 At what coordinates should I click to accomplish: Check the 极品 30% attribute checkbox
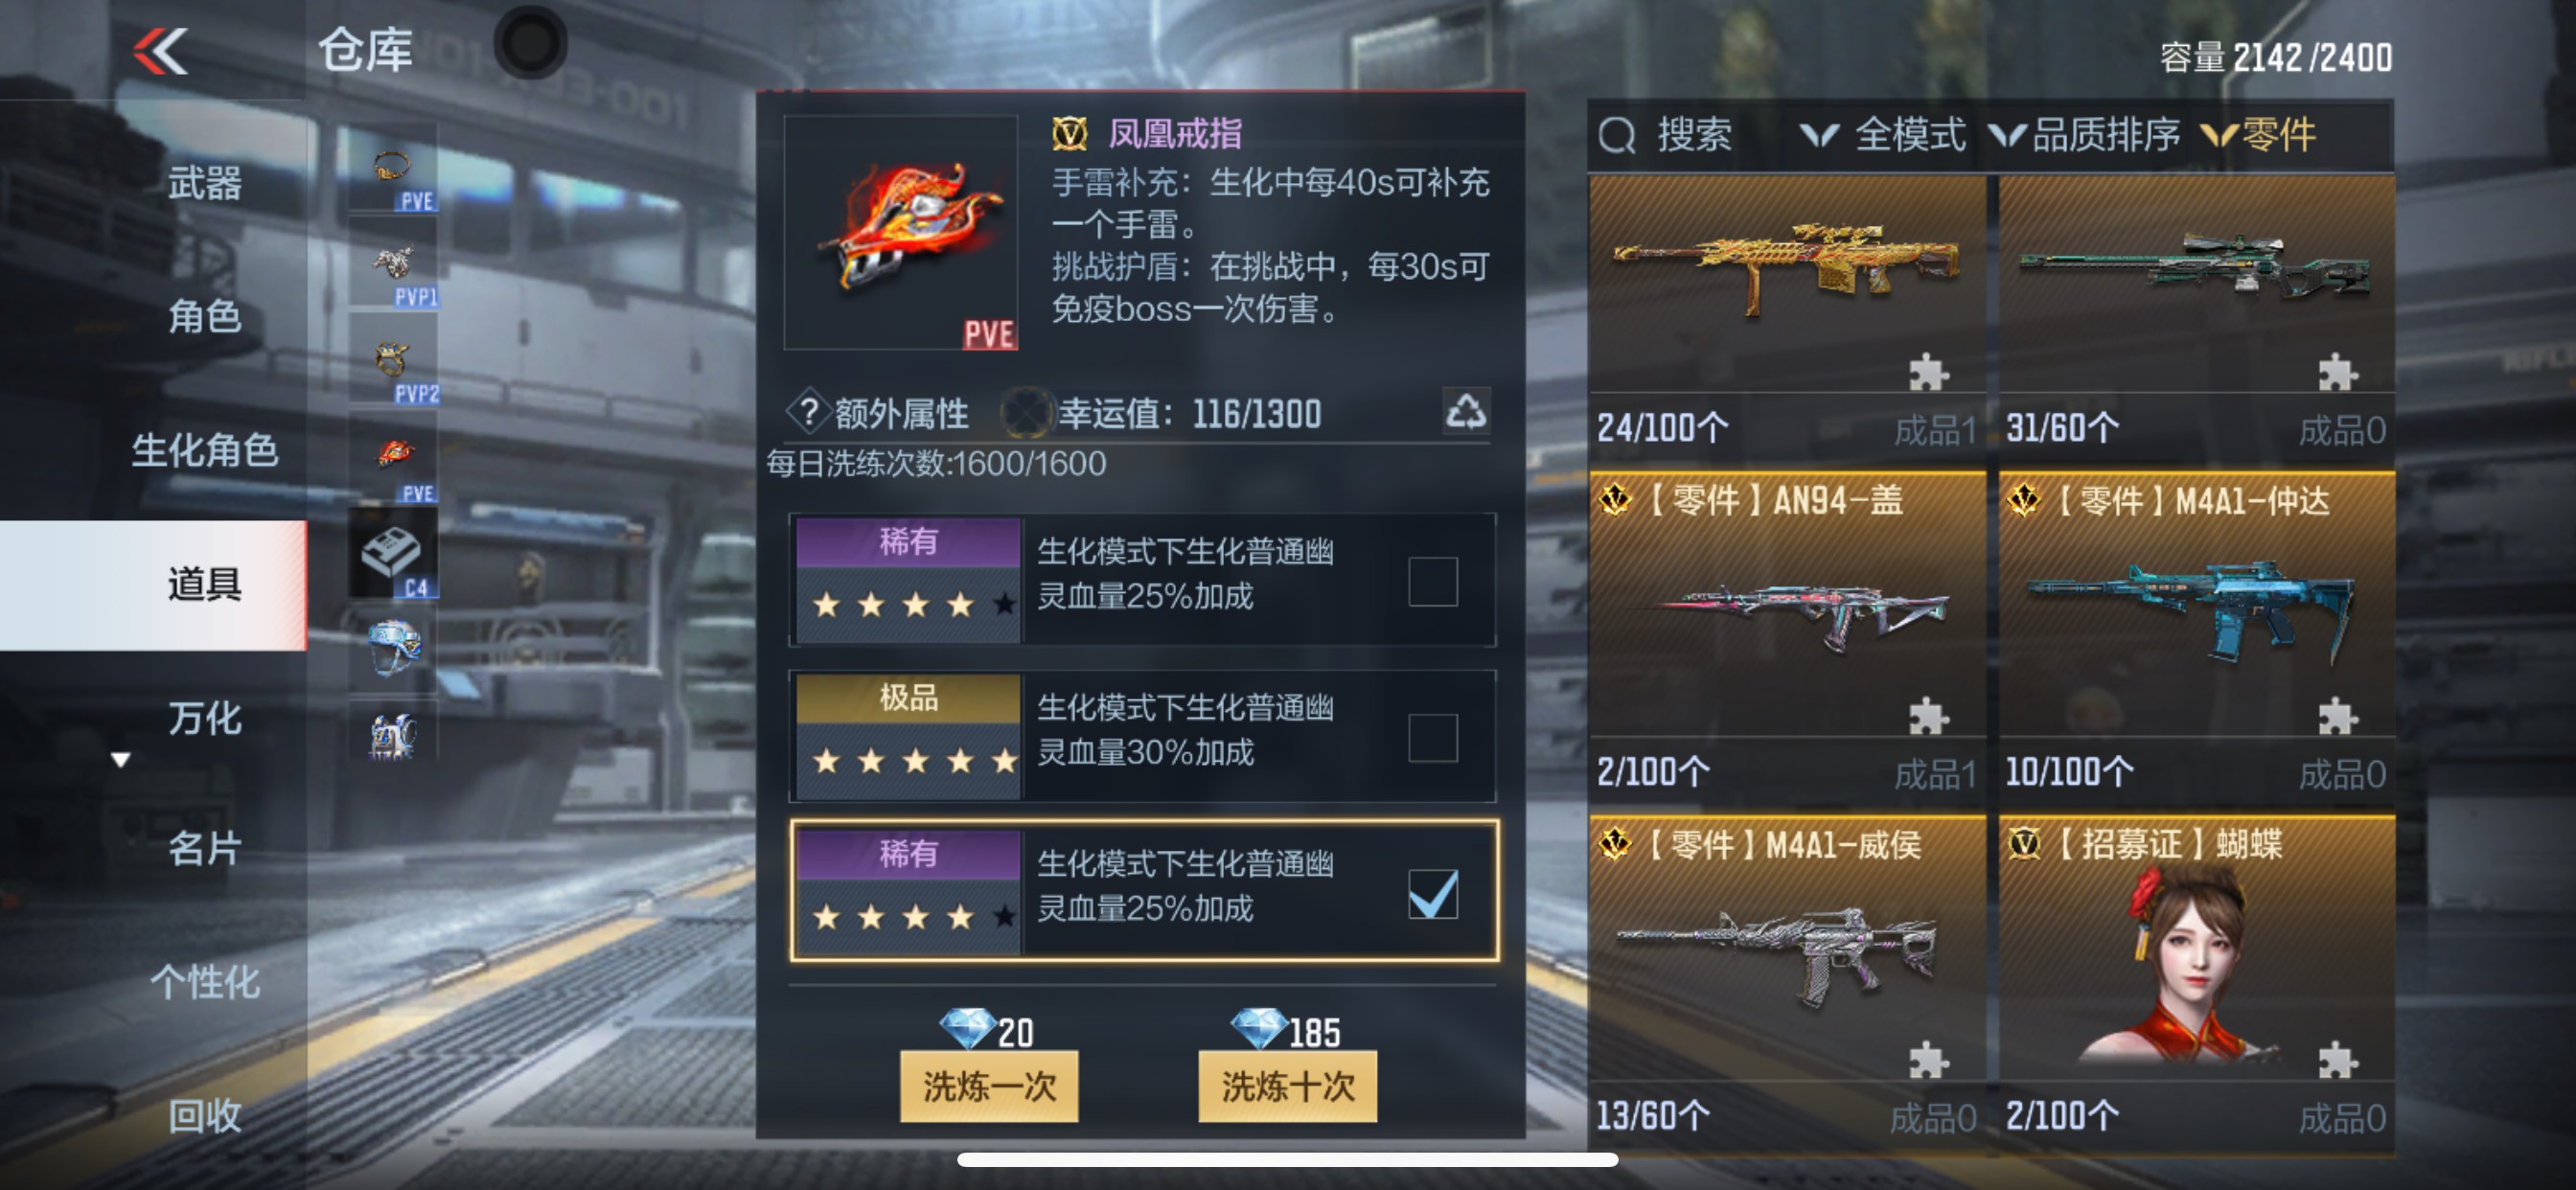[1432, 737]
